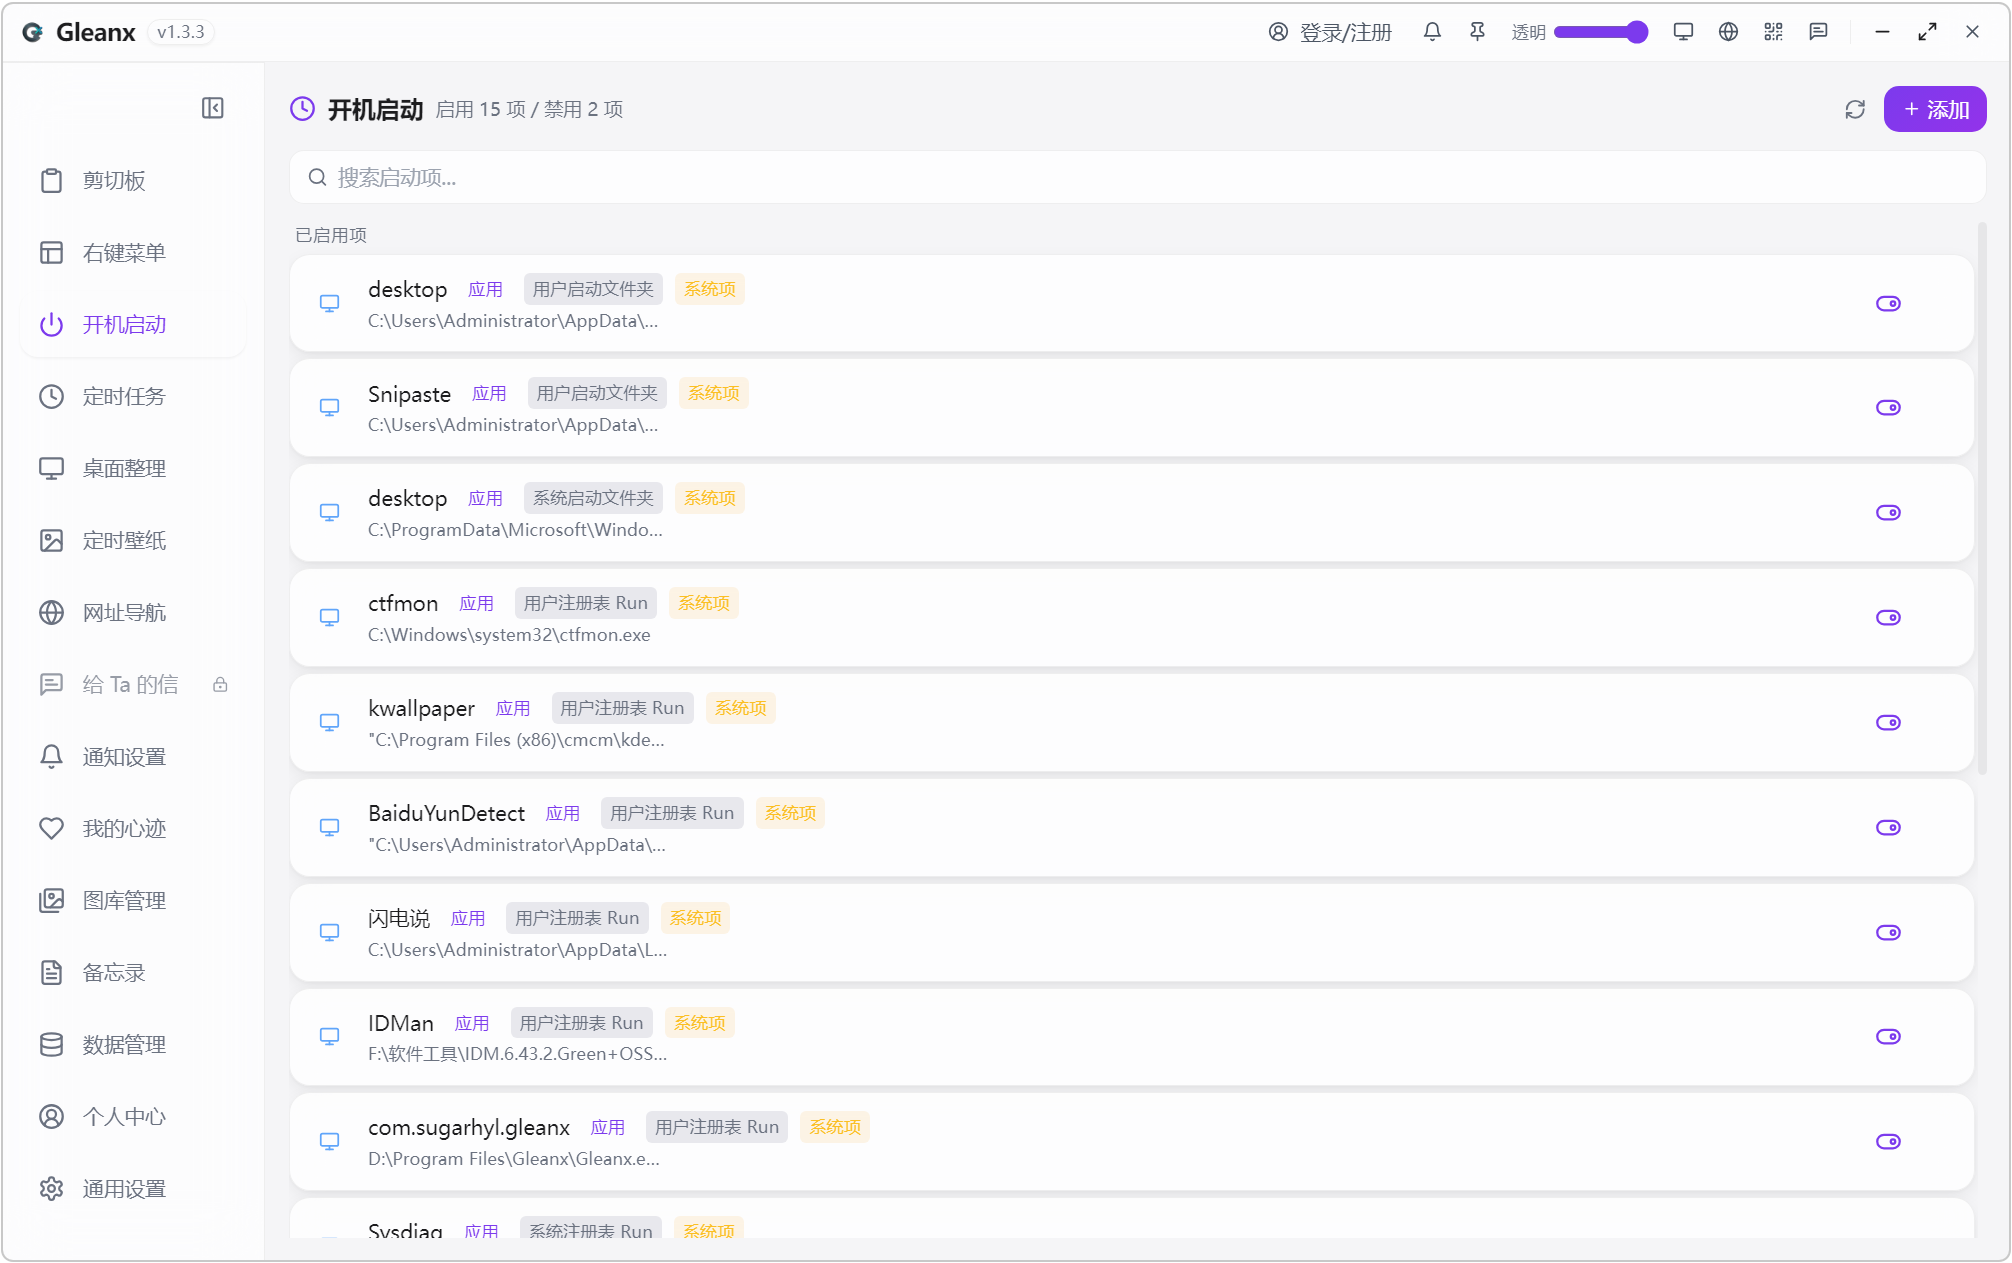Disable the first desktop startup item (用户启动文件夹)

tap(1888, 303)
